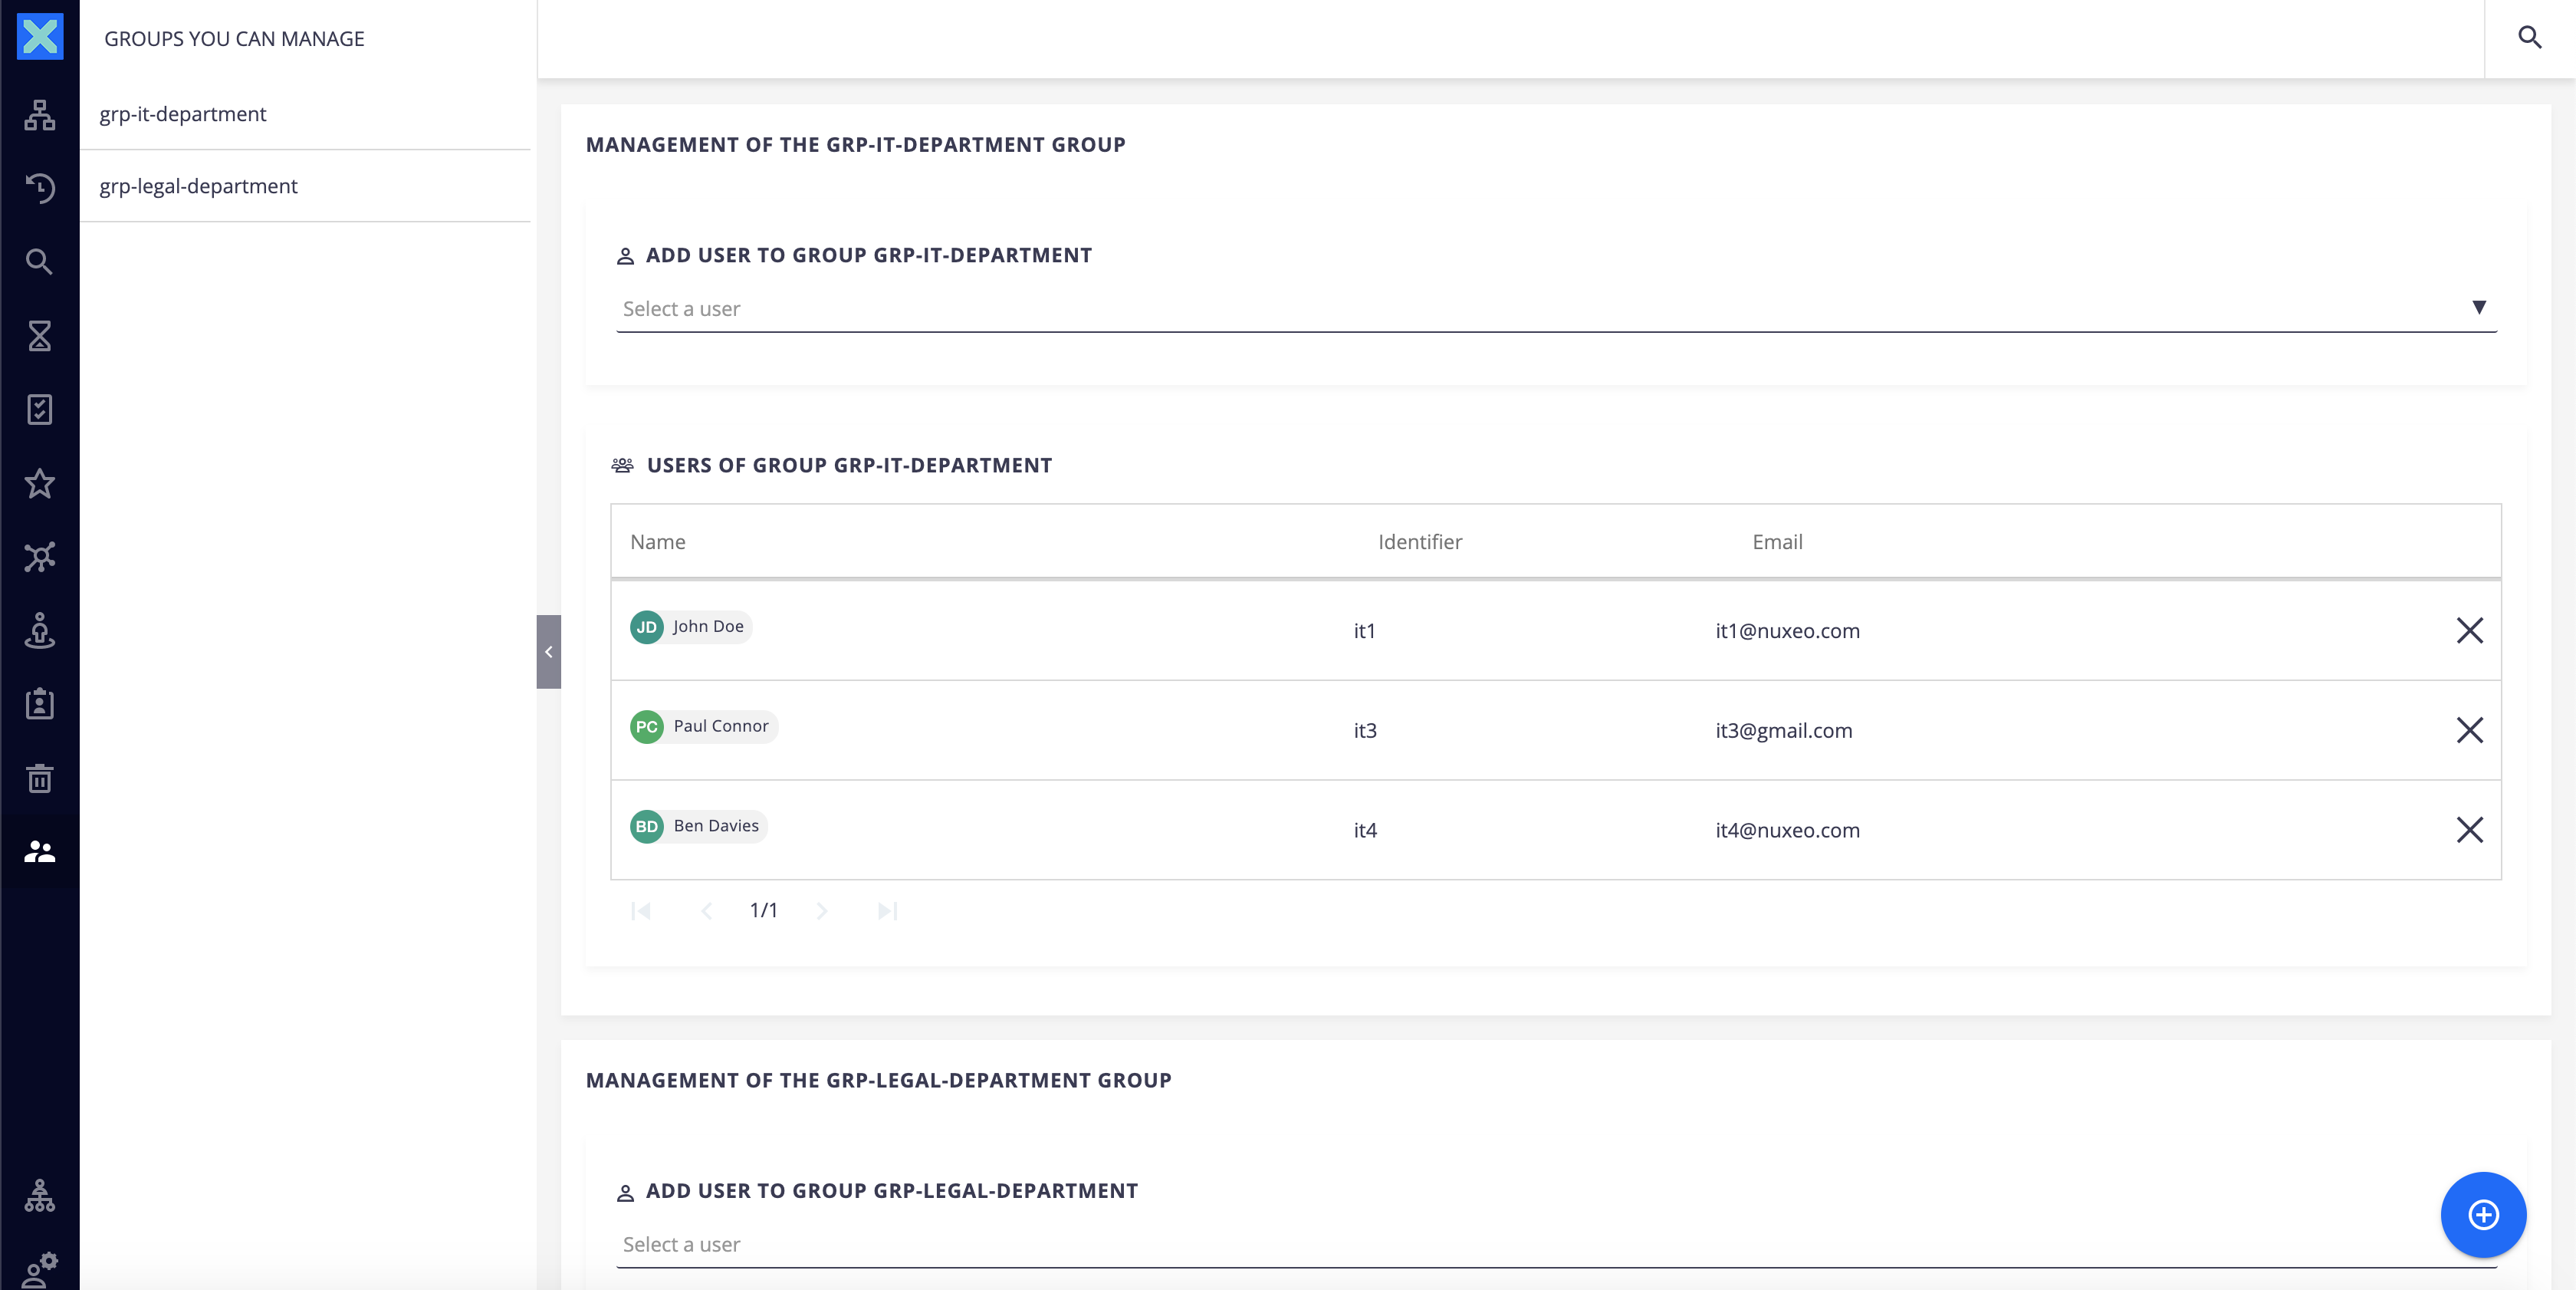Screen dimensions: 2576x1290
Task: Go to last page of users
Action: tap(887, 910)
